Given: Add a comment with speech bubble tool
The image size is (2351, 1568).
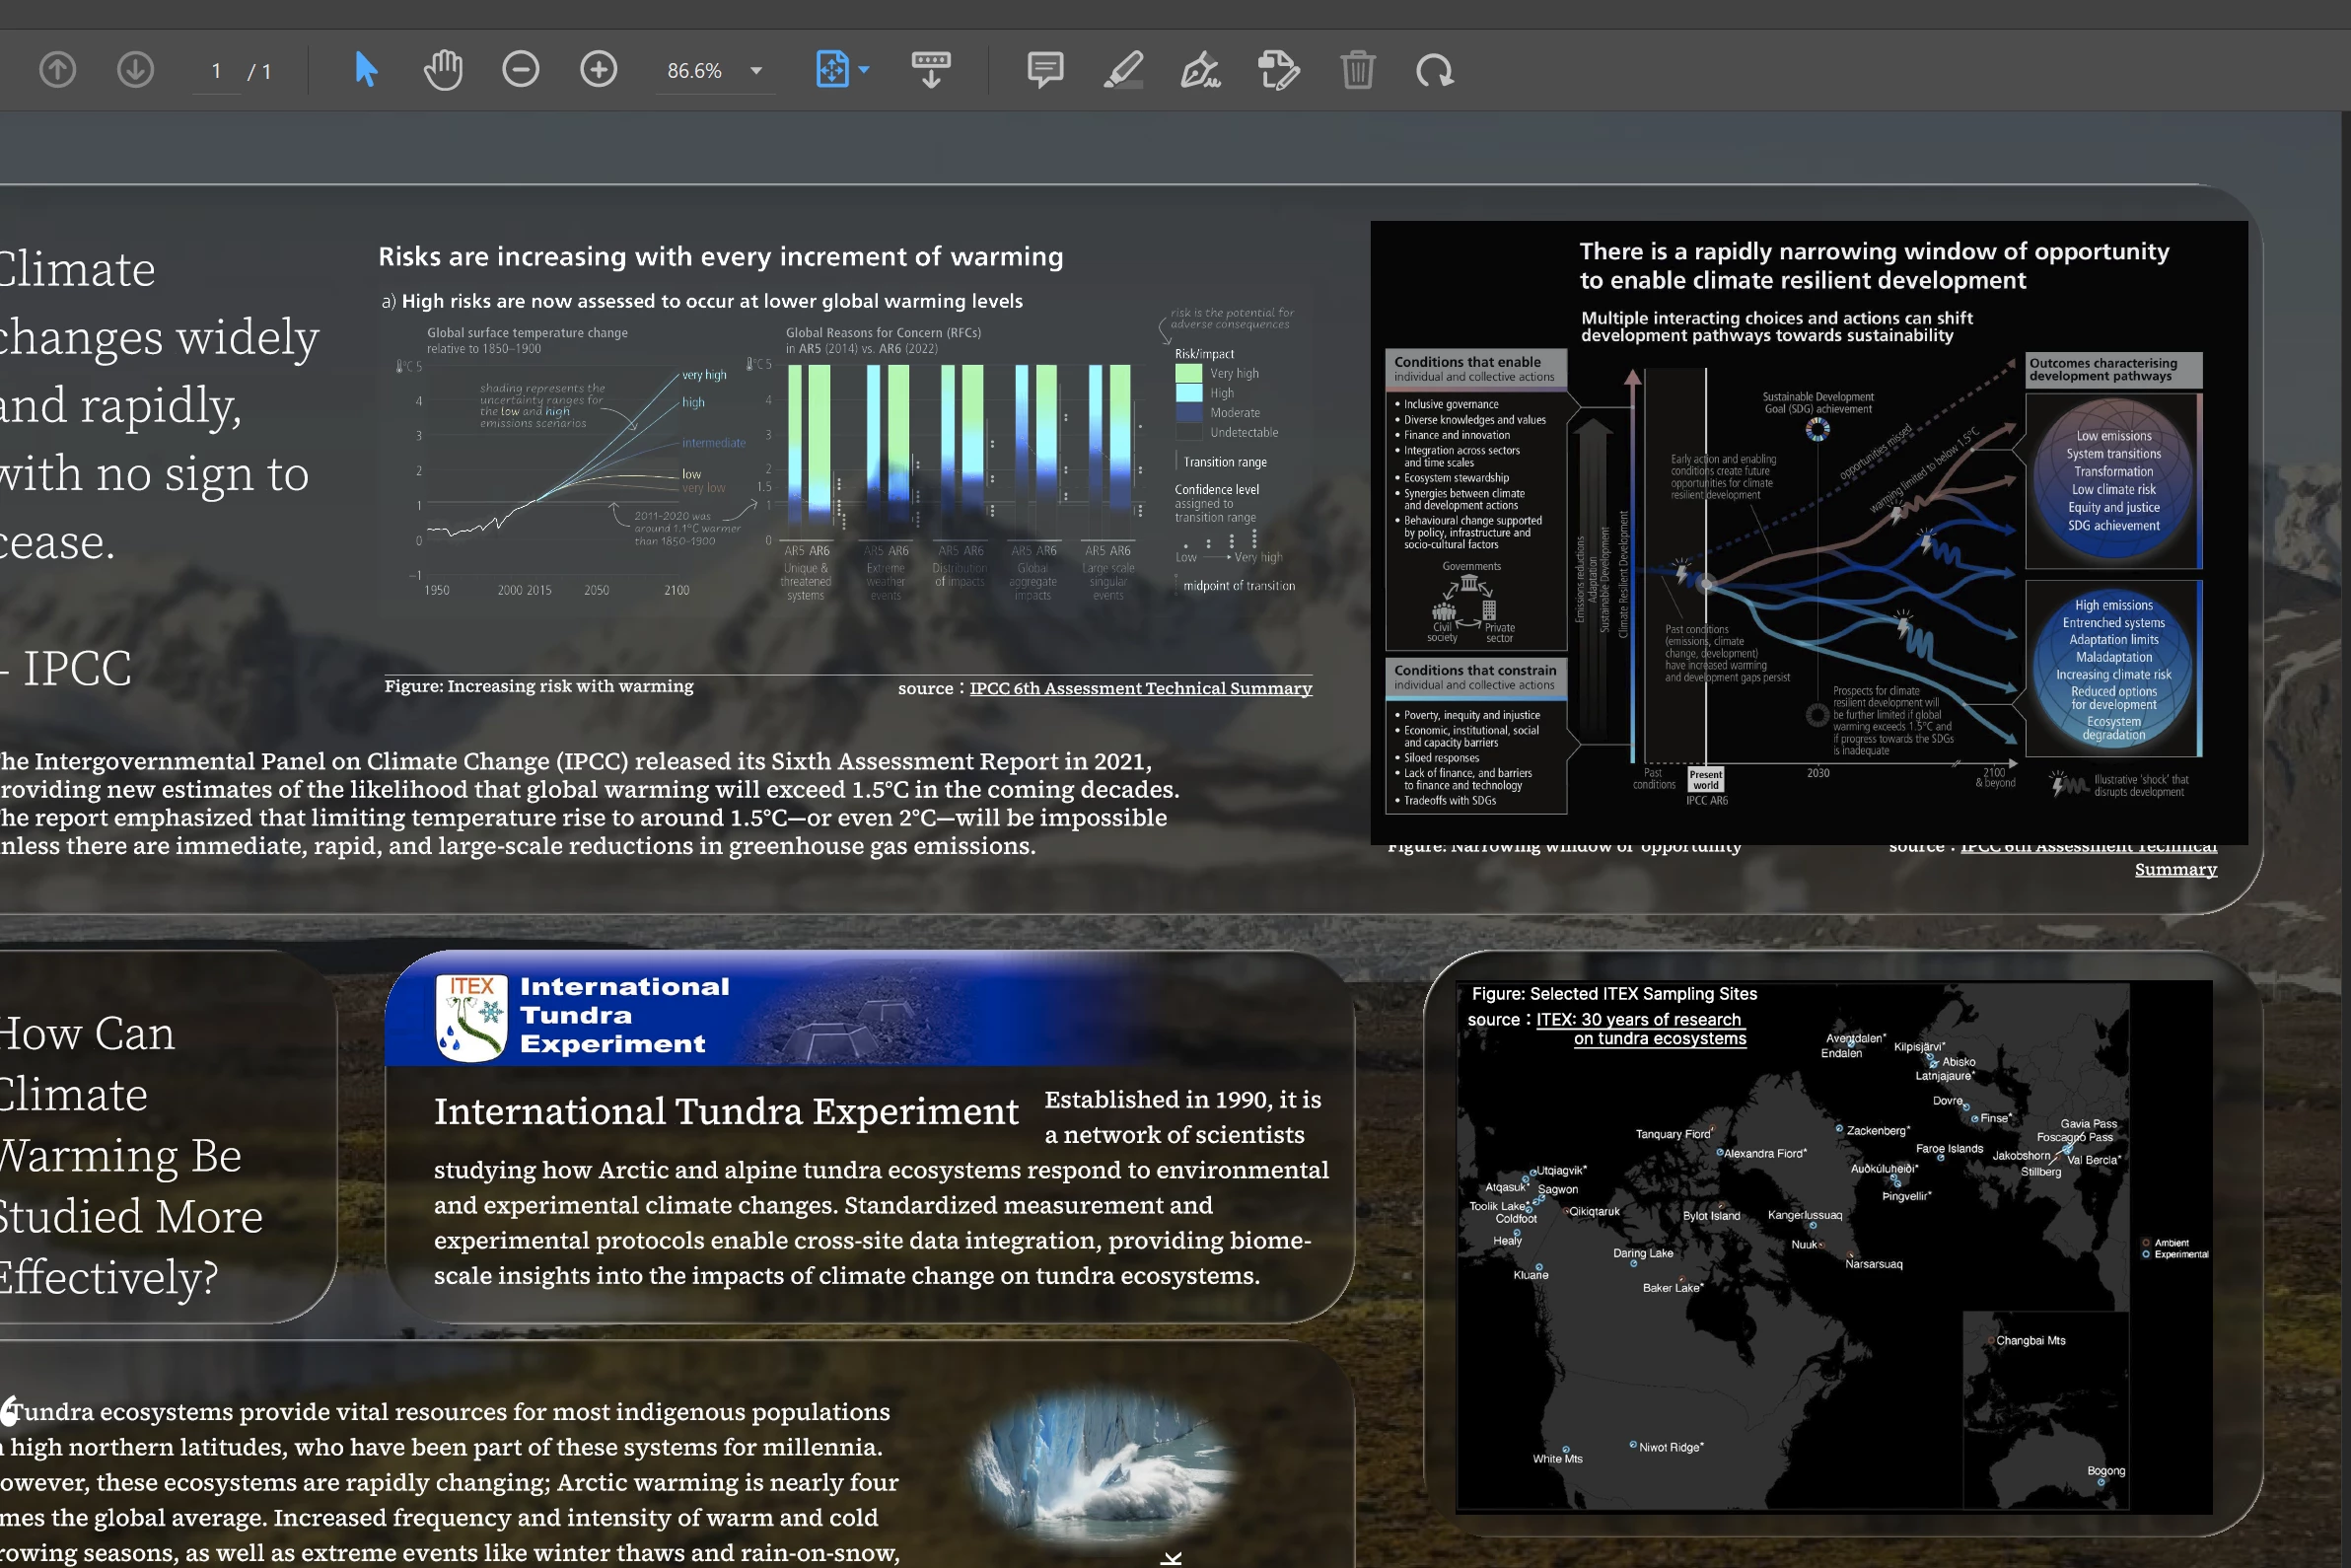Looking at the screenshot, I should pyautogui.click(x=1045, y=70).
